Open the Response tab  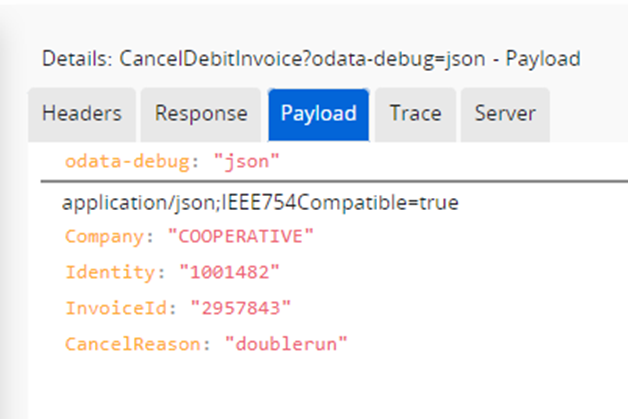coord(201,115)
